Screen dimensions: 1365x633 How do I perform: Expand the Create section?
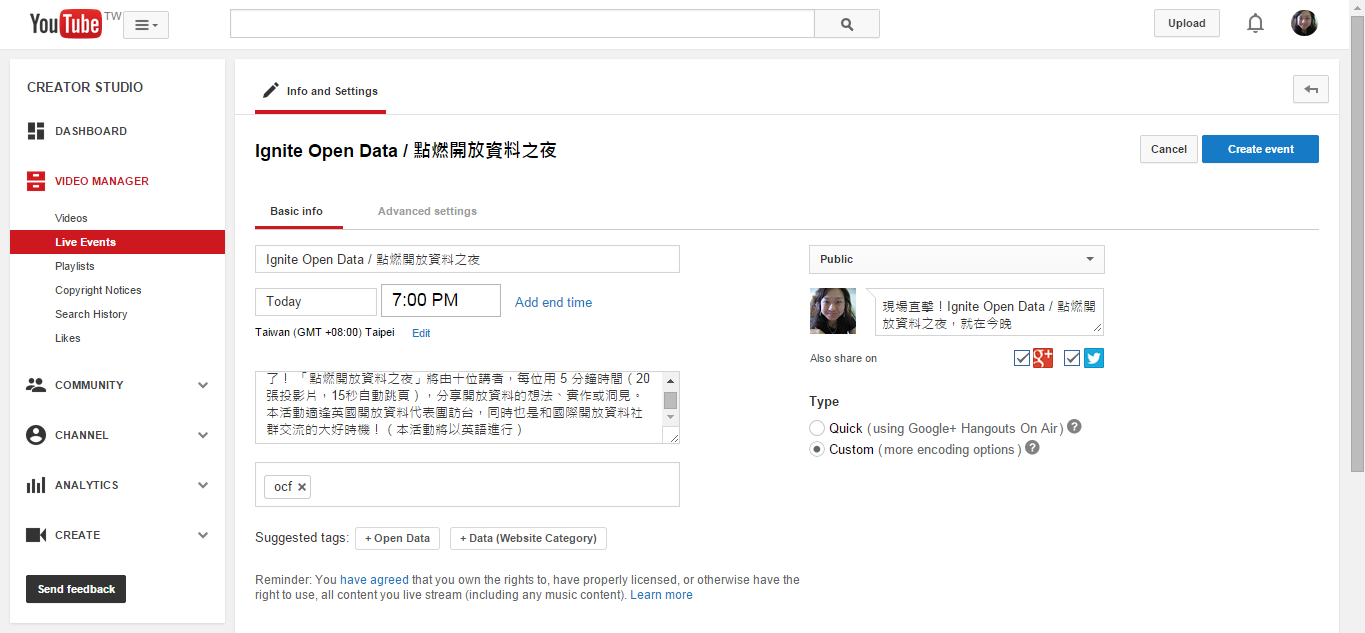click(203, 535)
